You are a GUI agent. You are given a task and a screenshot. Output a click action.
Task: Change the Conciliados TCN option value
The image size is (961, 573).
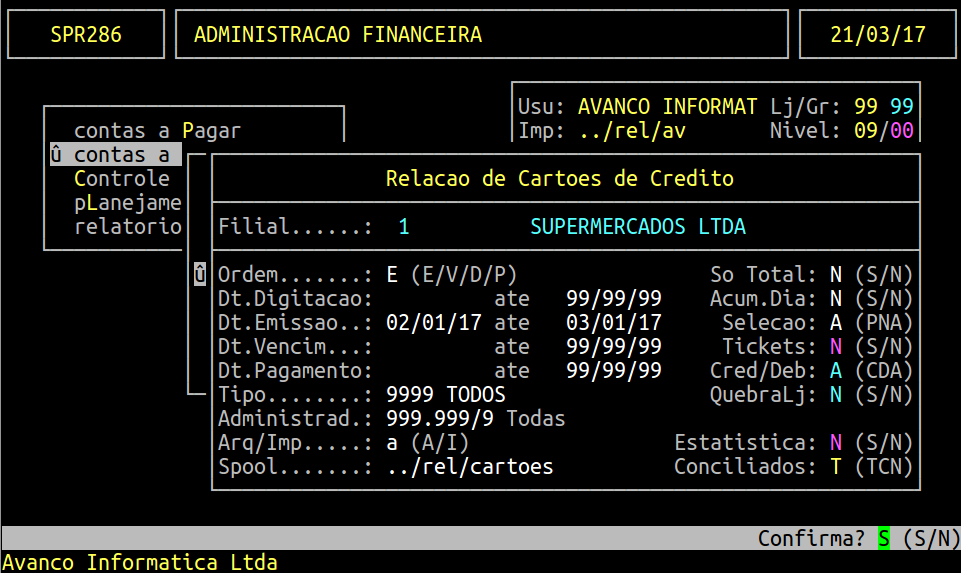click(x=835, y=467)
